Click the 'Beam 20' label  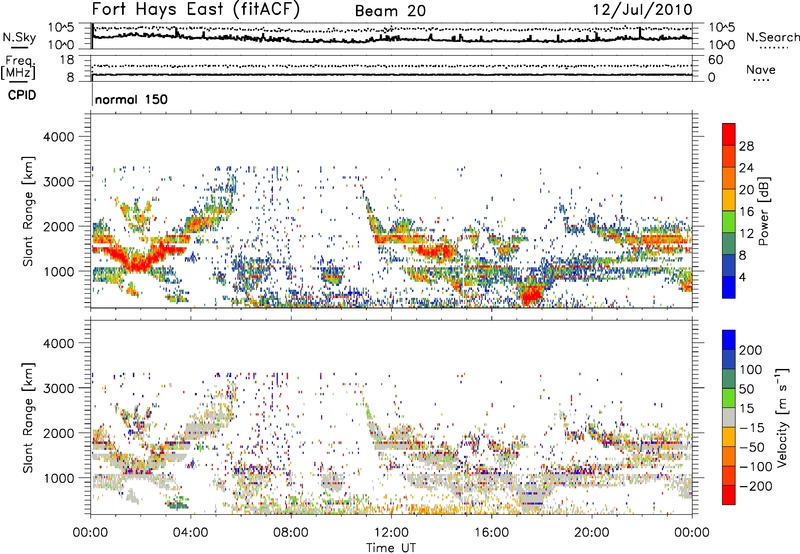pyautogui.click(x=390, y=11)
